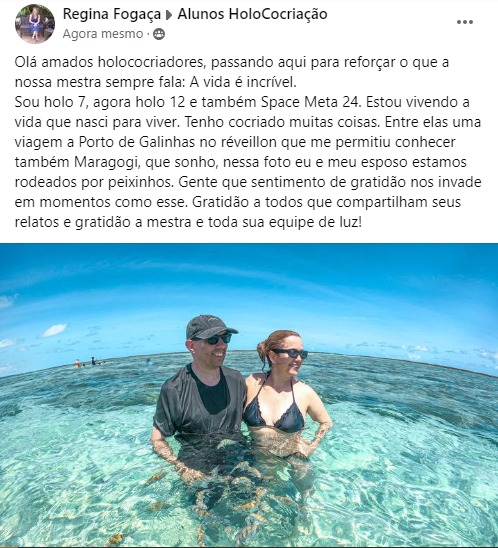Open the post options three-dots menu

(465, 22)
